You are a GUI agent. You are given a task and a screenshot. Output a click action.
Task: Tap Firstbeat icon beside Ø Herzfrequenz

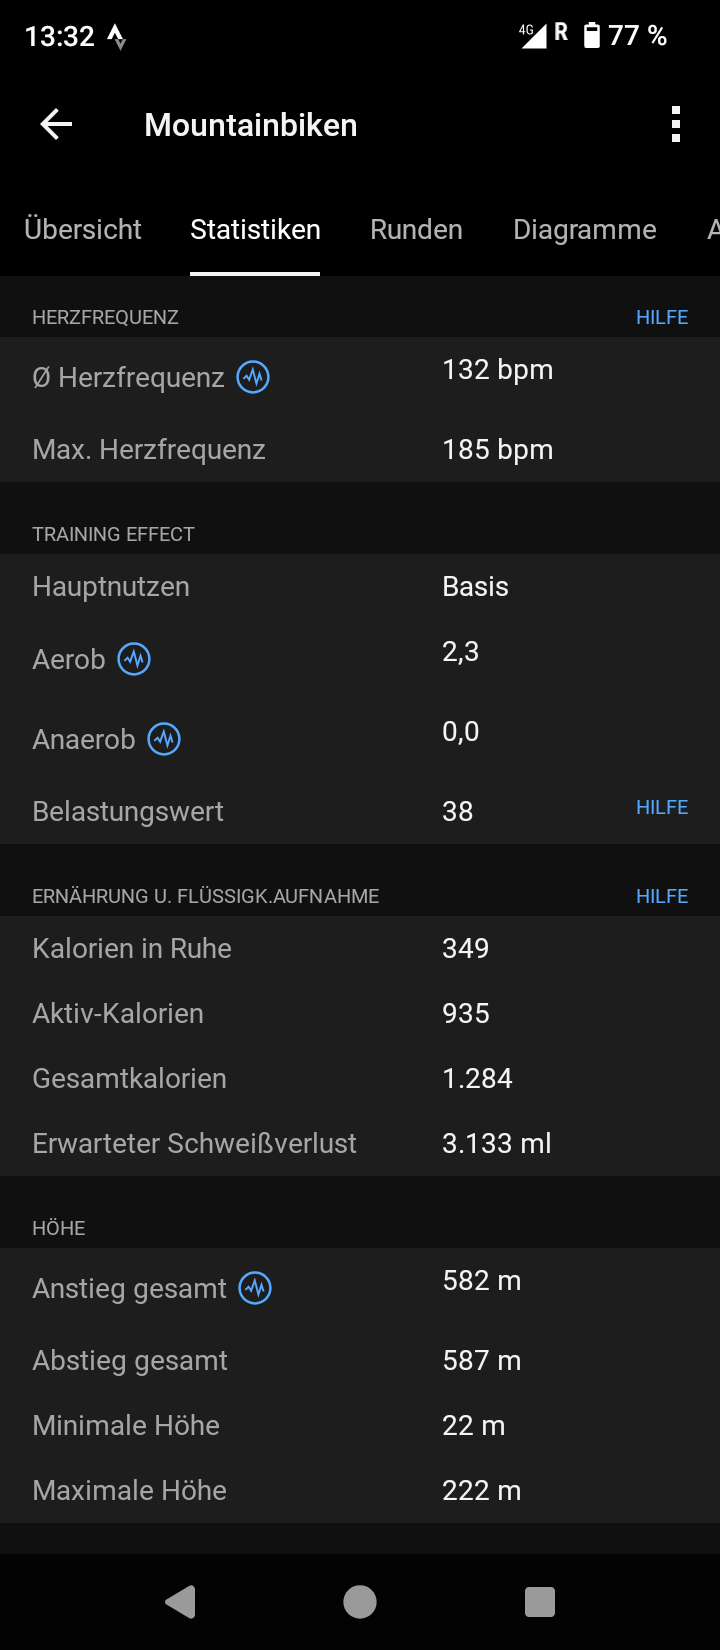coord(253,378)
